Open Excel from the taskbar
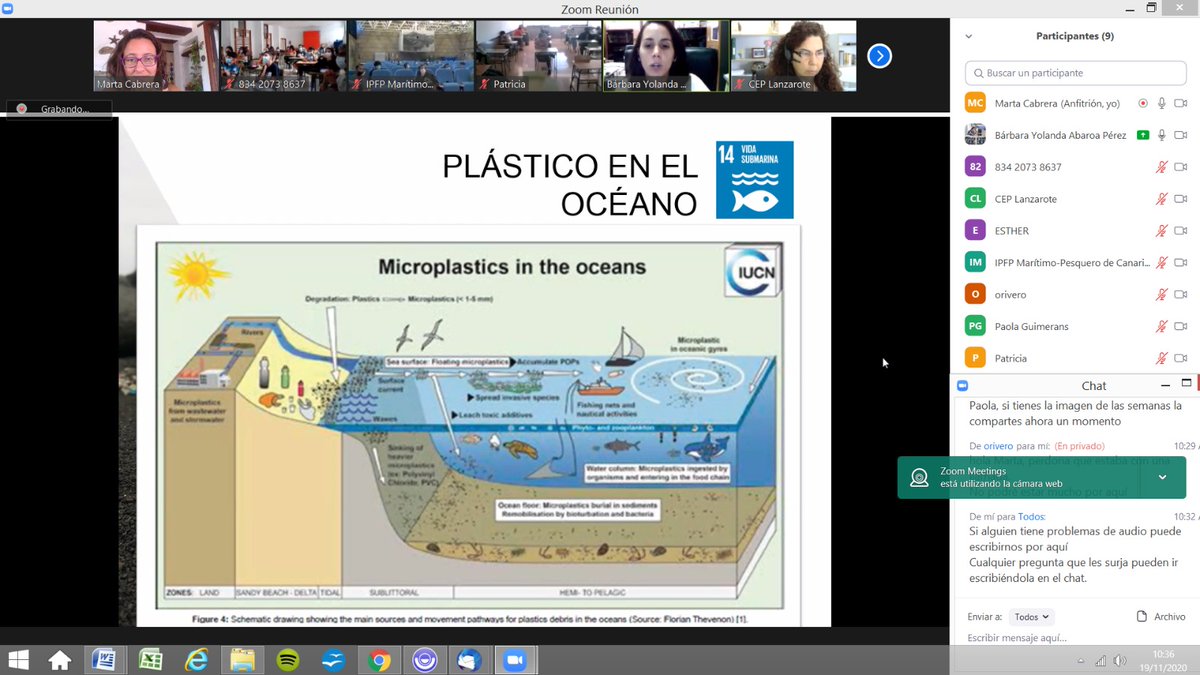Screen dimensions: 1200x675 [150, 660]
